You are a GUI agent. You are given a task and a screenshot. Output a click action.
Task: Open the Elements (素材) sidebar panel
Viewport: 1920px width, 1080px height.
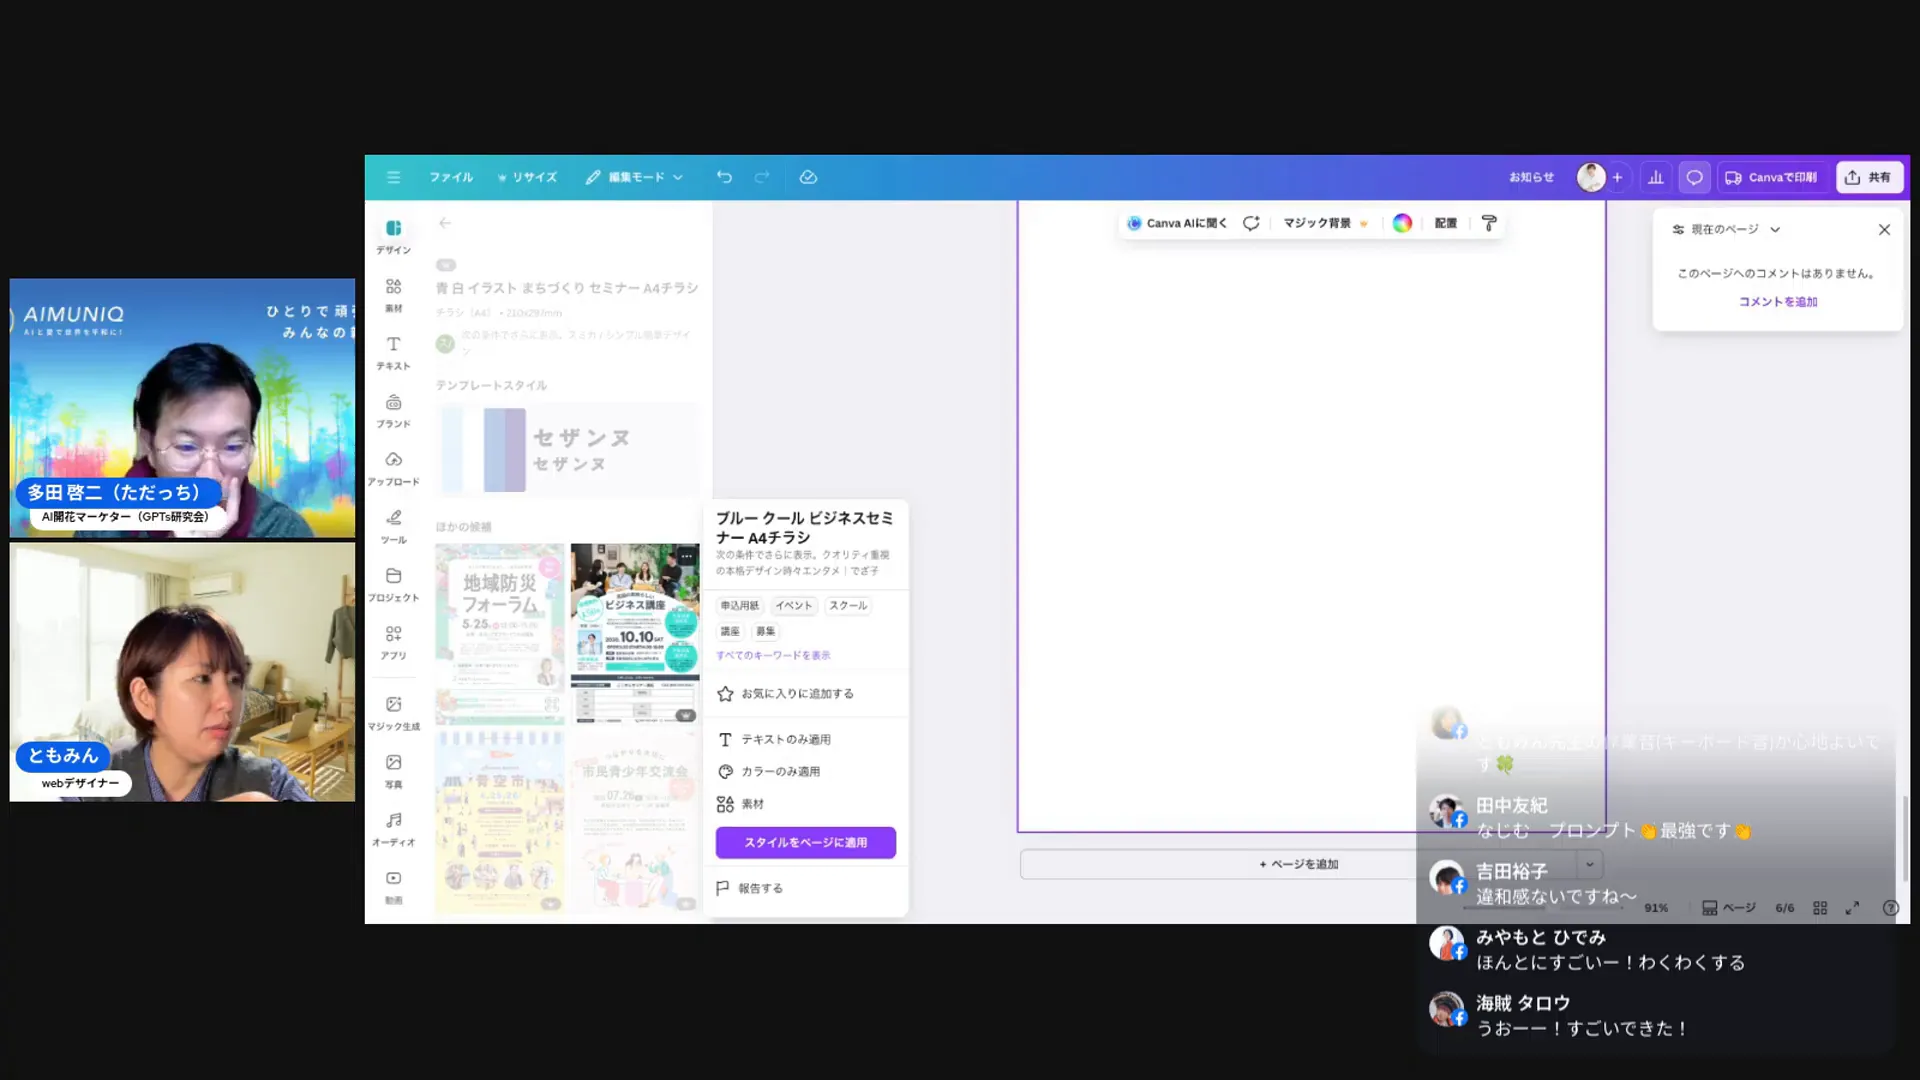click(393, 294)
